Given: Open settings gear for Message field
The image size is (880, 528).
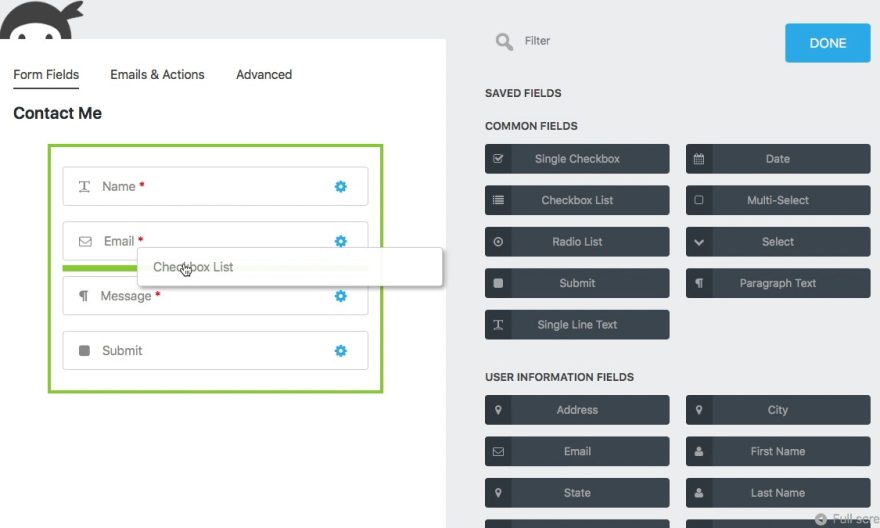Looking at the screenshot, I should (341, 296).
